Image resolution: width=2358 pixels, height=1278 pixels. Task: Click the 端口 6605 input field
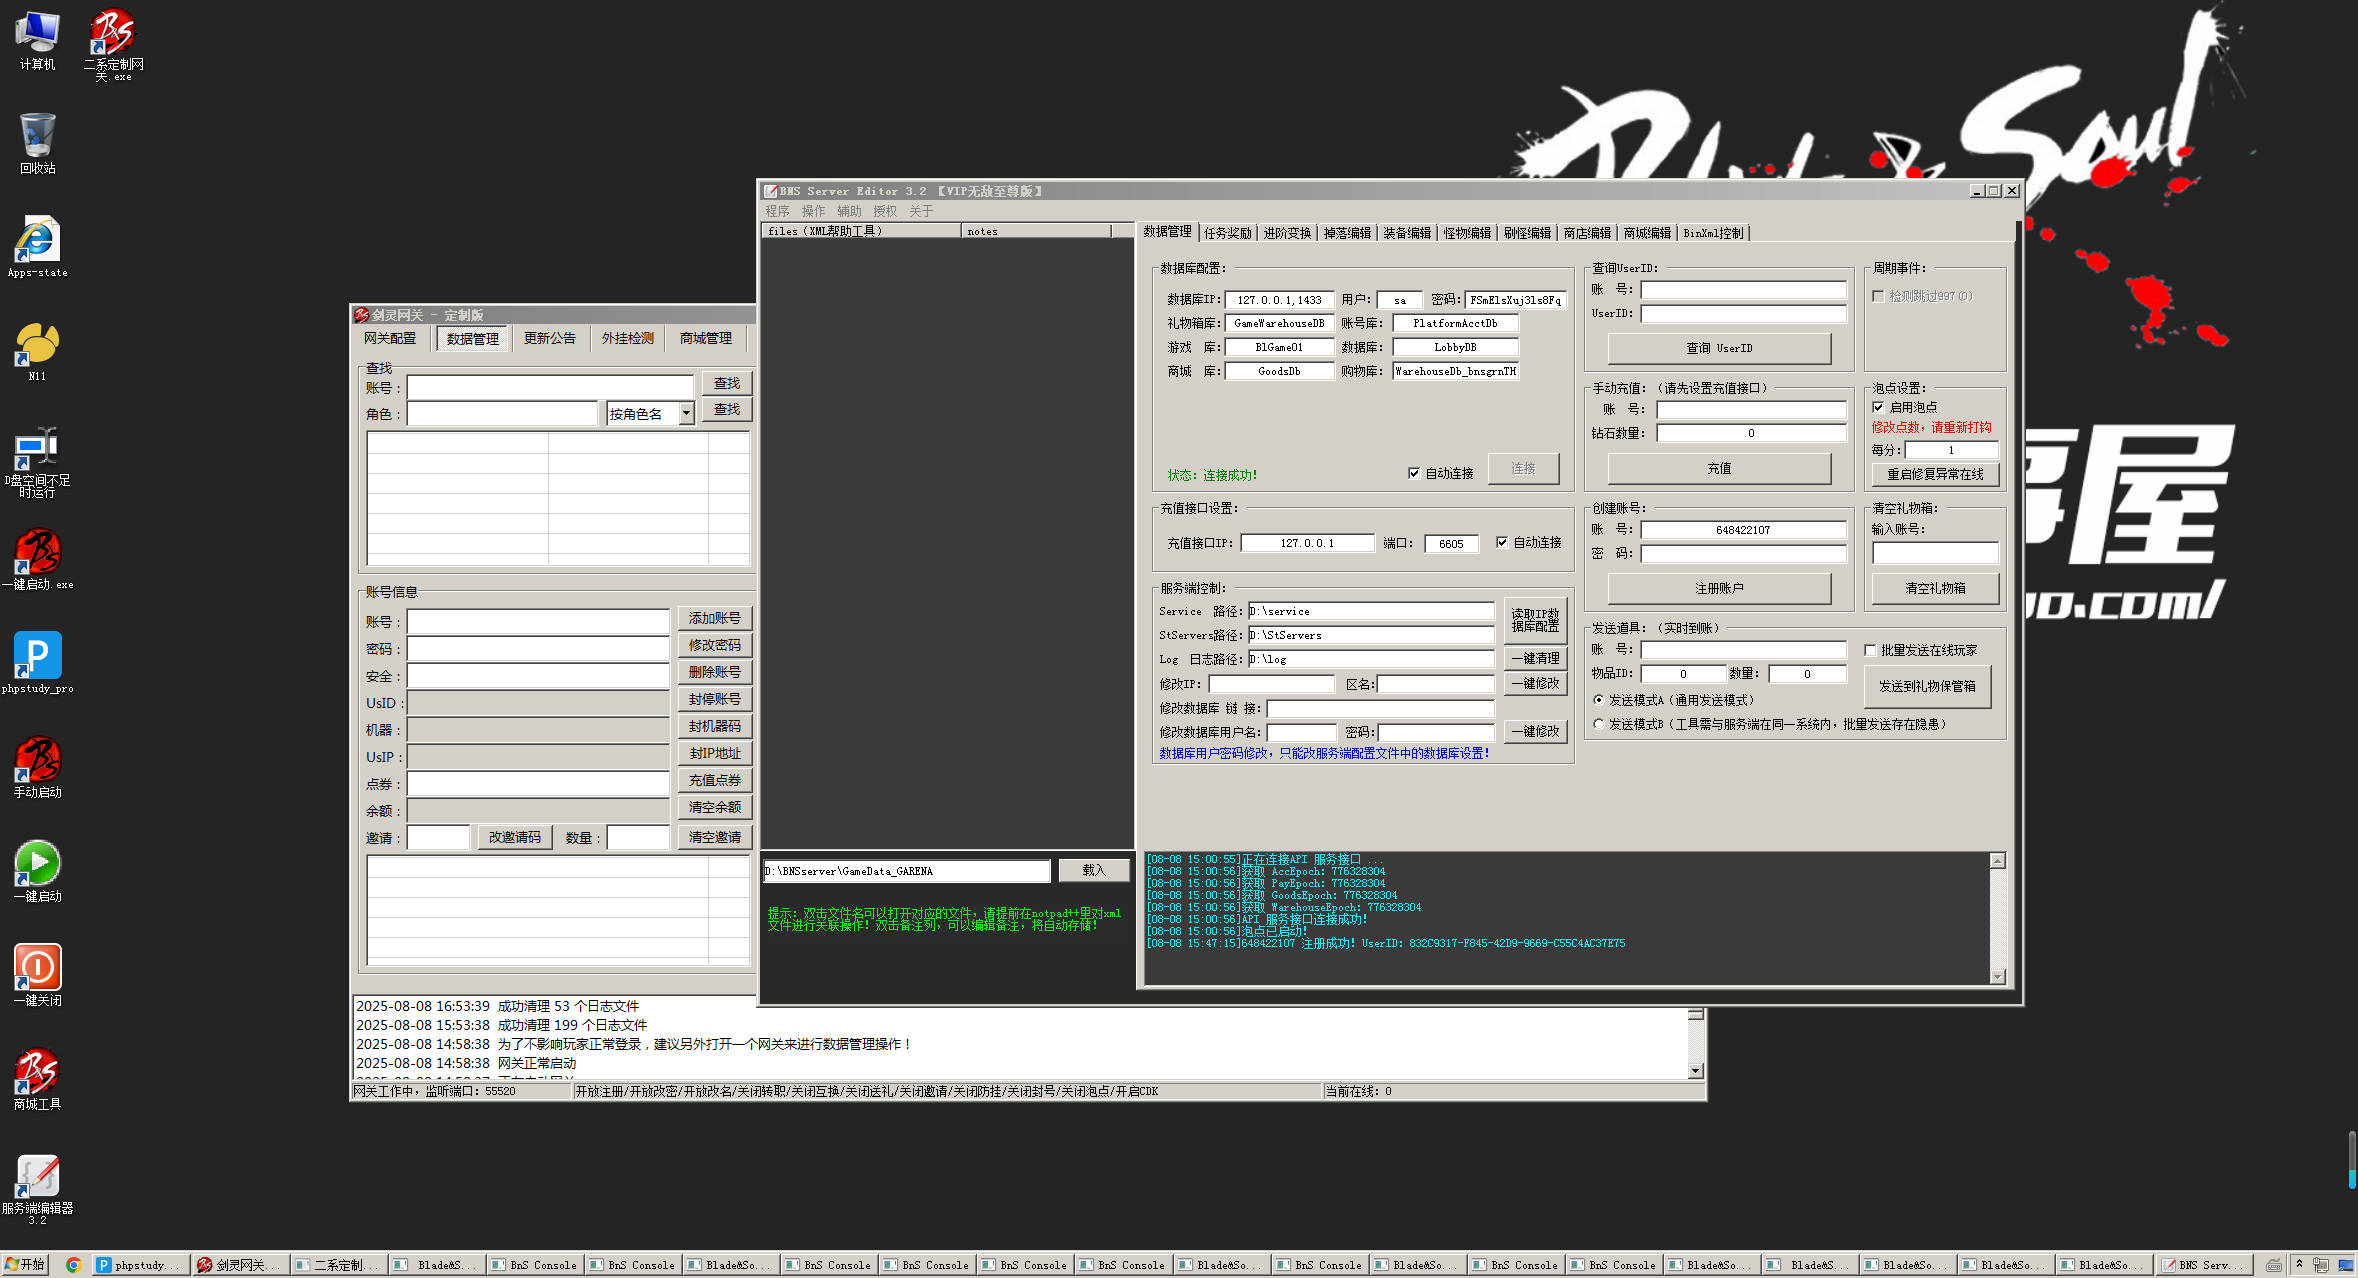(1451, 543)
